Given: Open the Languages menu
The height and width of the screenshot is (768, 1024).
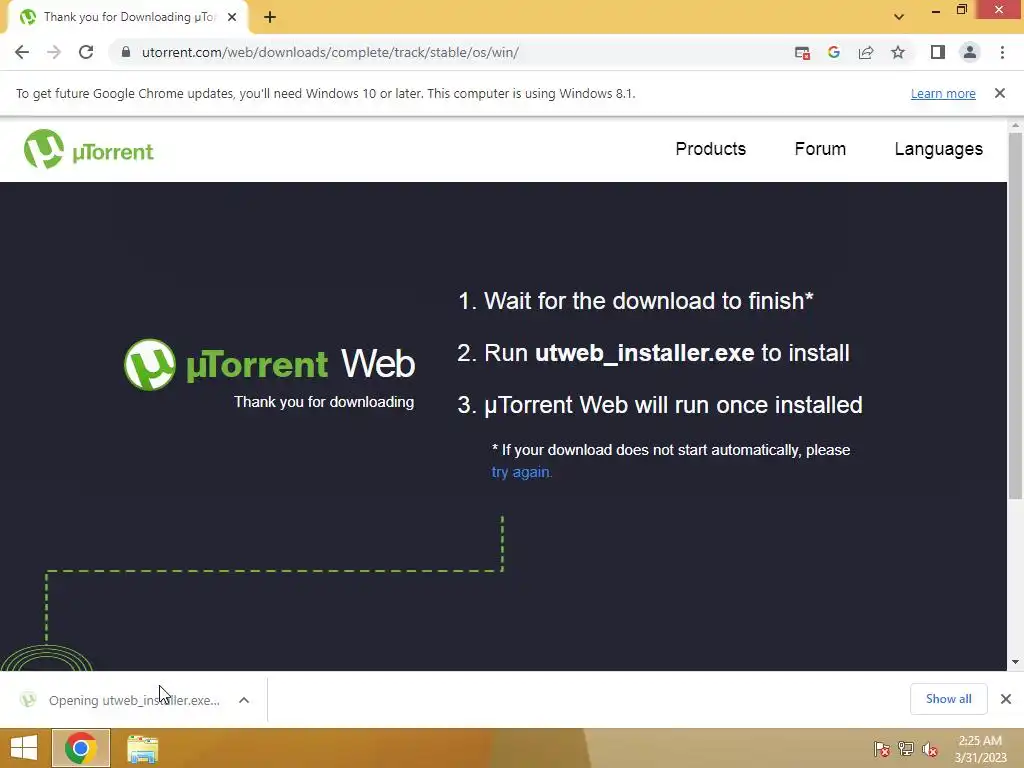Looking at the screenshot, I should tap(938, 149).
